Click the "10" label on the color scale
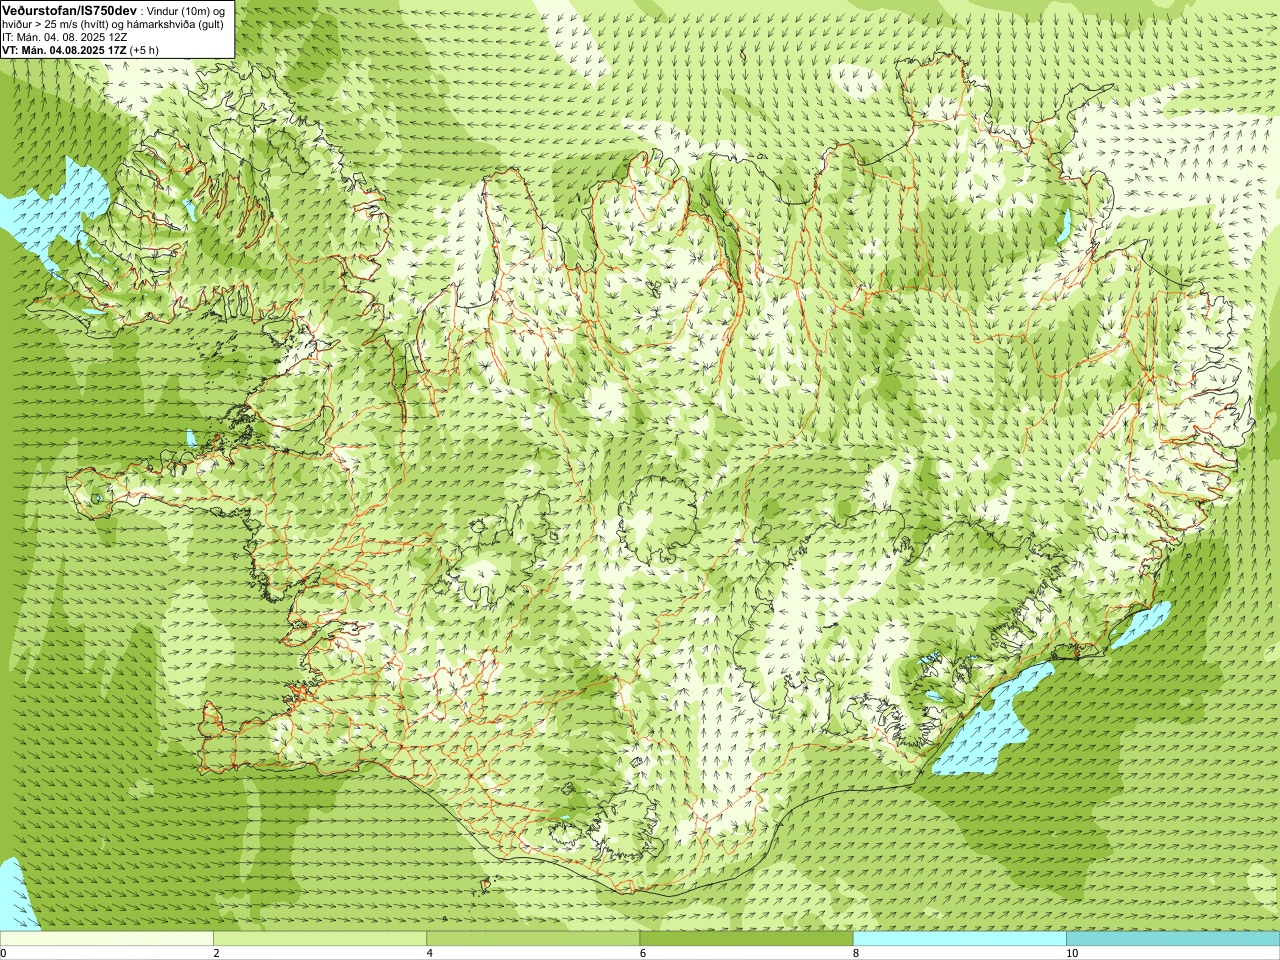This screenshot has height=960, width=1280. (x=1071, y=954)
